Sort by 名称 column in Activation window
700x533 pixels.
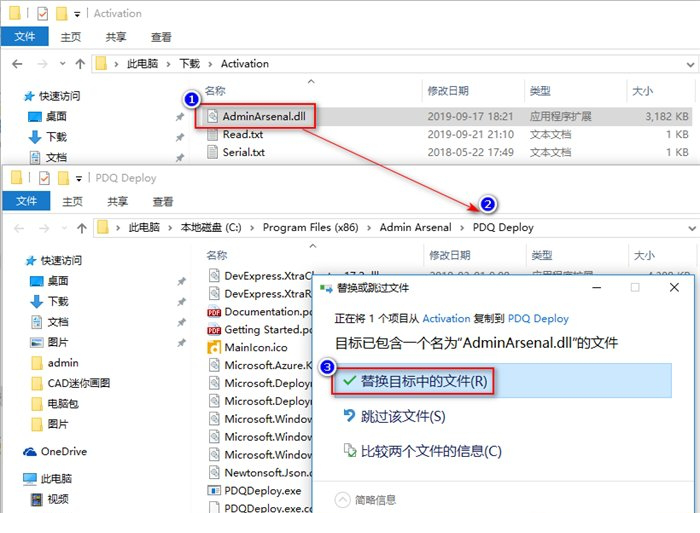point(215,91)
